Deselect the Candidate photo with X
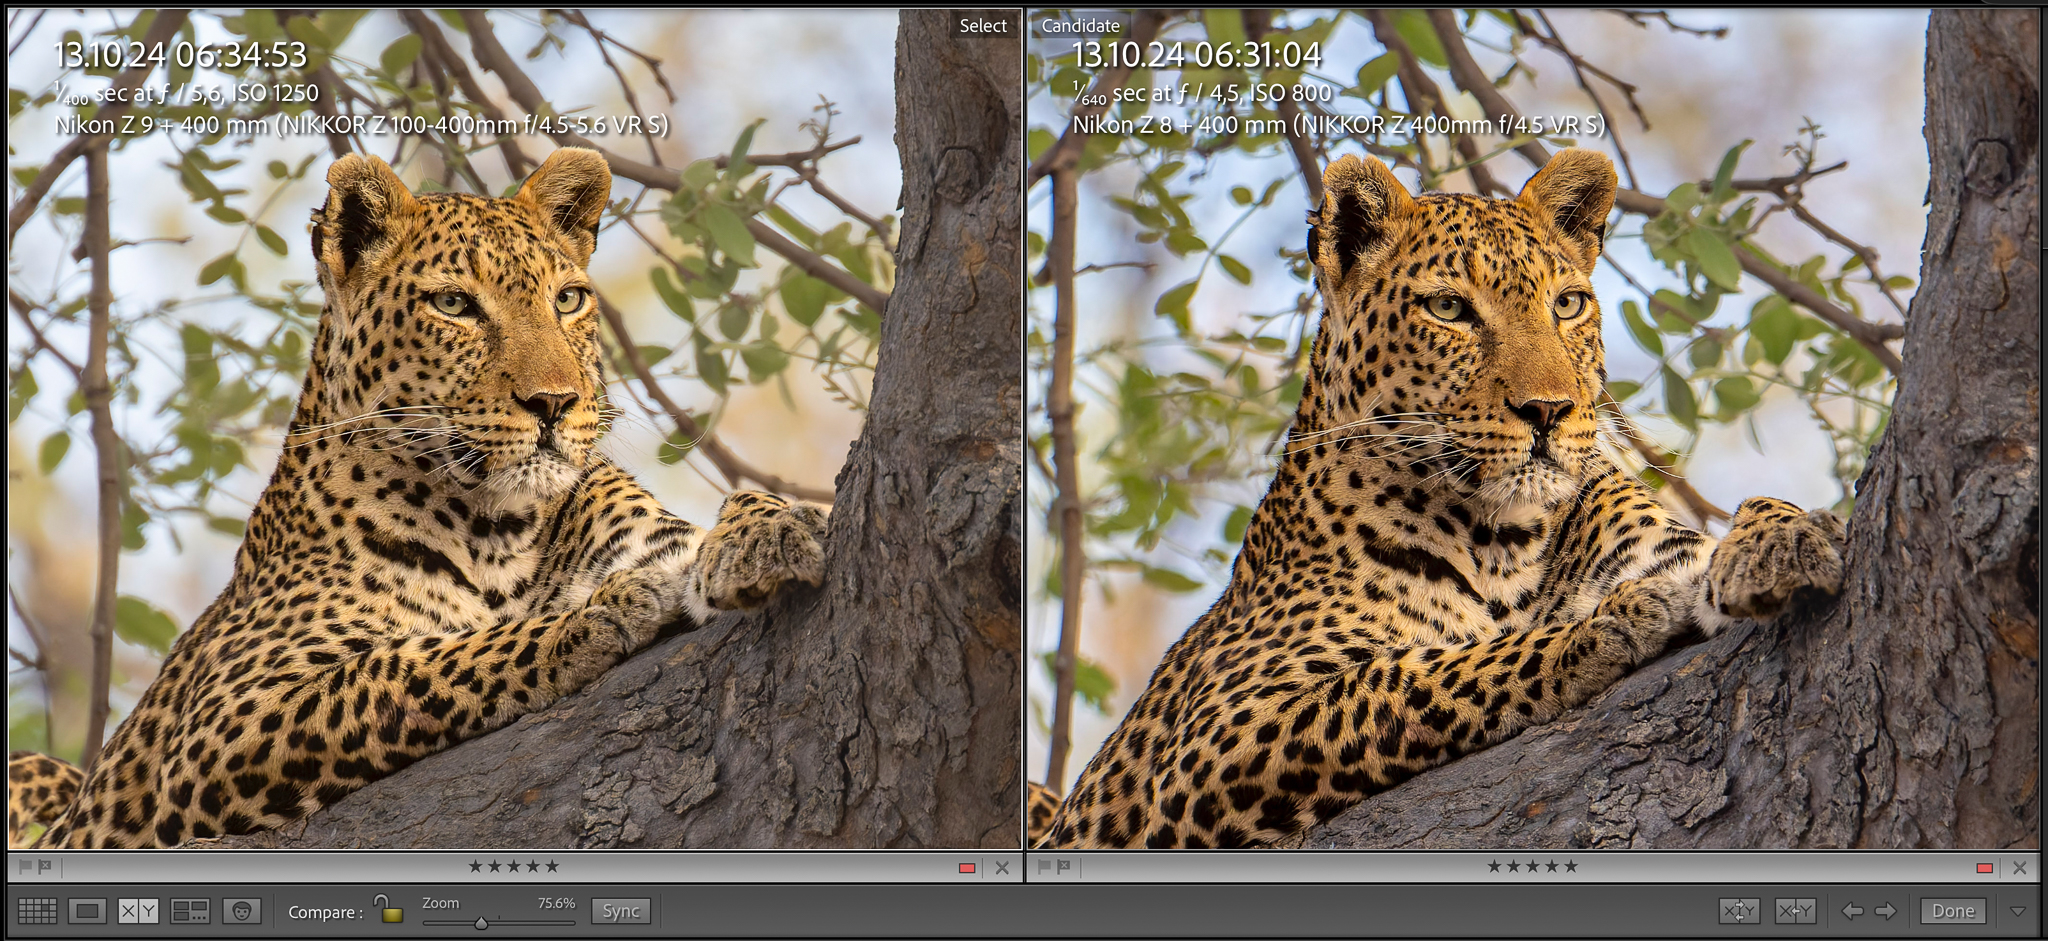The height and width of the screenshot is (941, 2048). tap(2020, 868)
